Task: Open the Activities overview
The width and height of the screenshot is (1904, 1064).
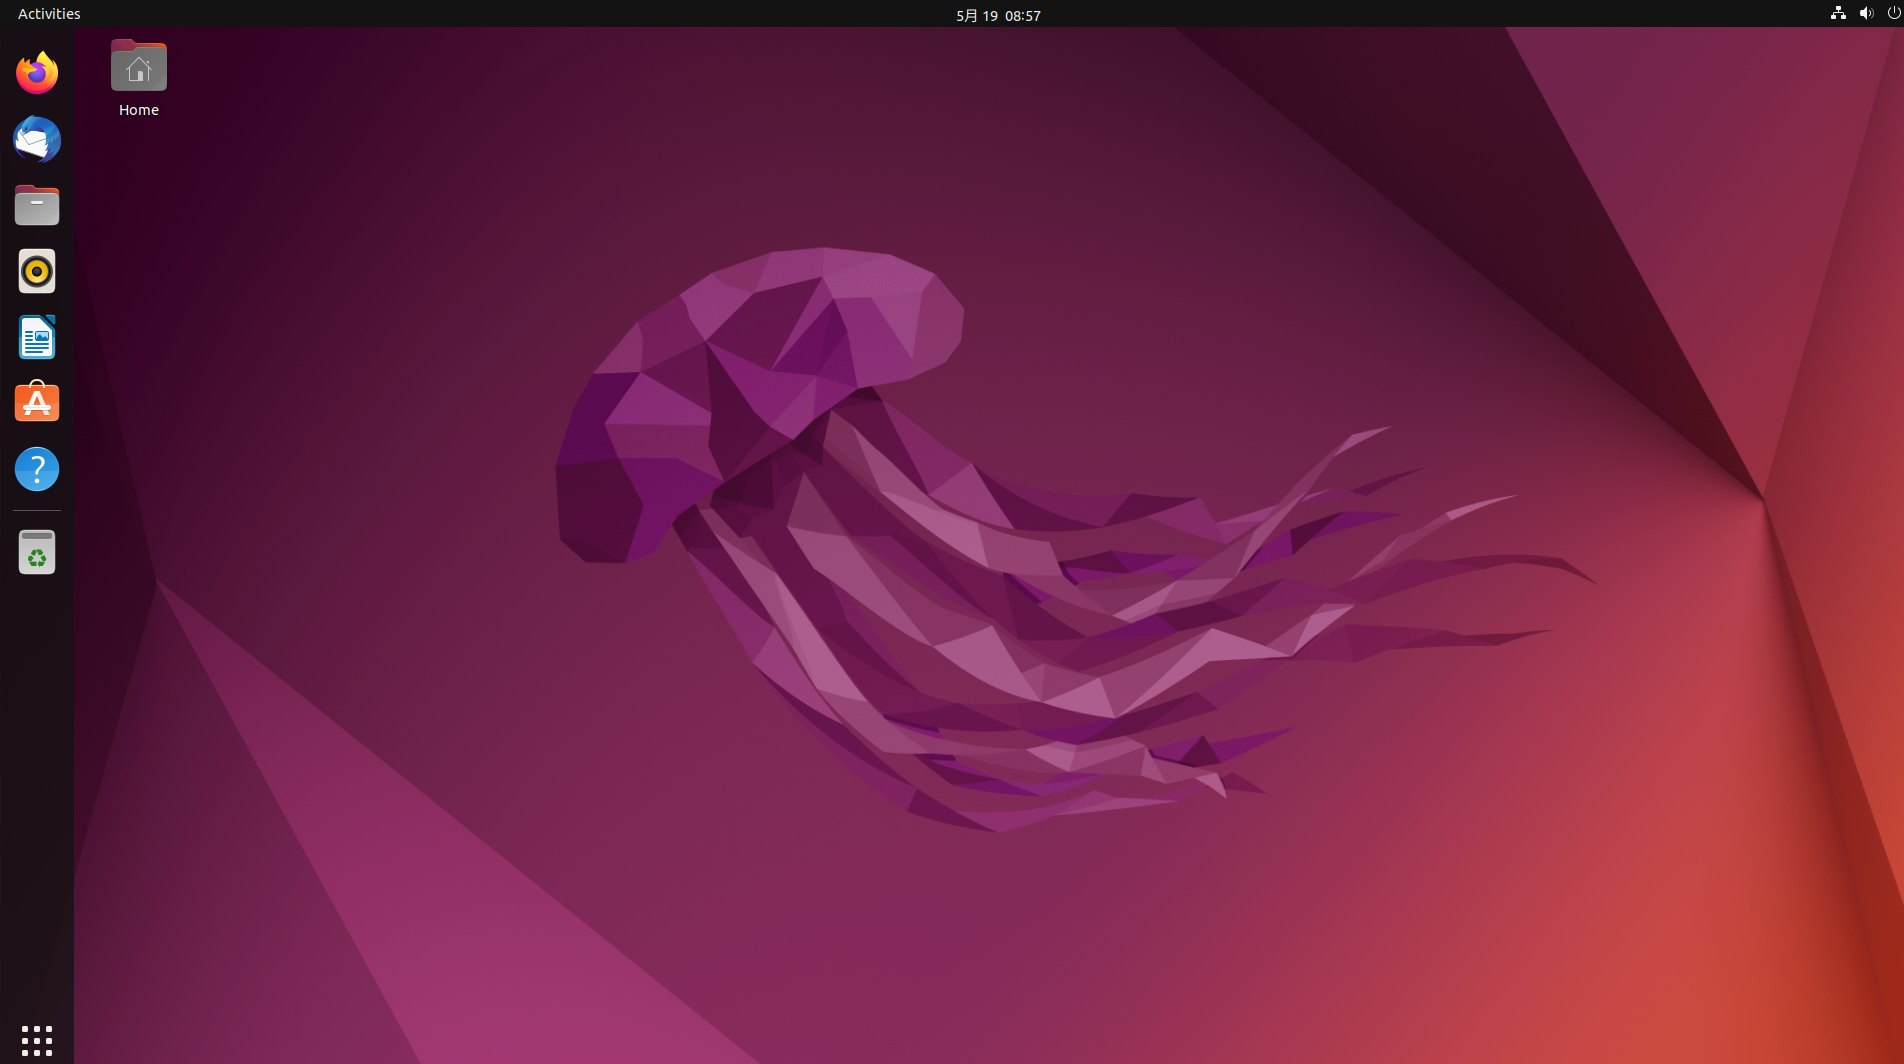Action: point(48,13)
